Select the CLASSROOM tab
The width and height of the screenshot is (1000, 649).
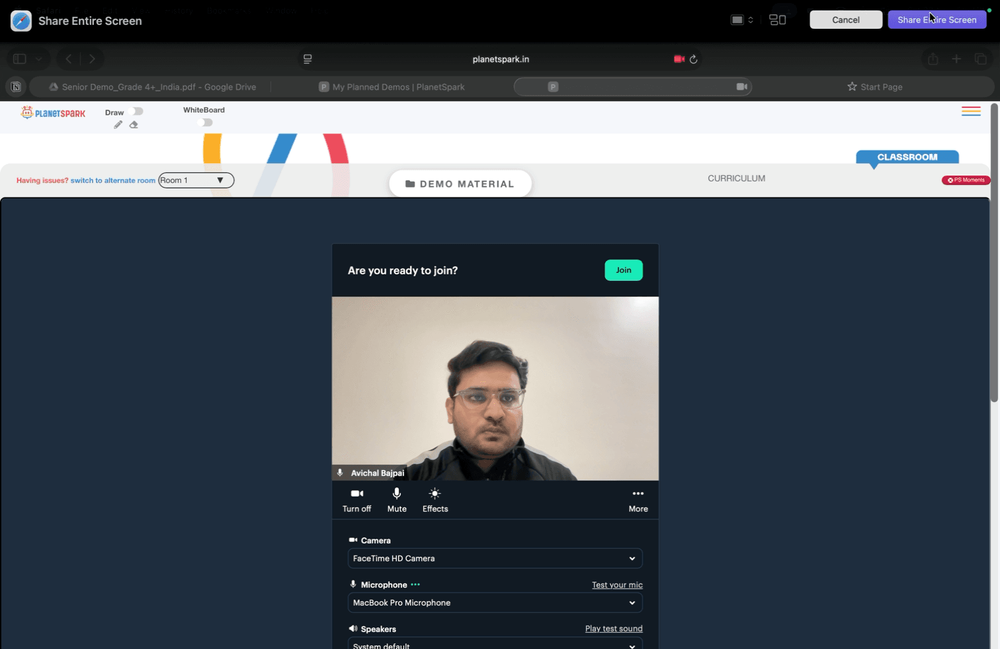pos(907,157)
